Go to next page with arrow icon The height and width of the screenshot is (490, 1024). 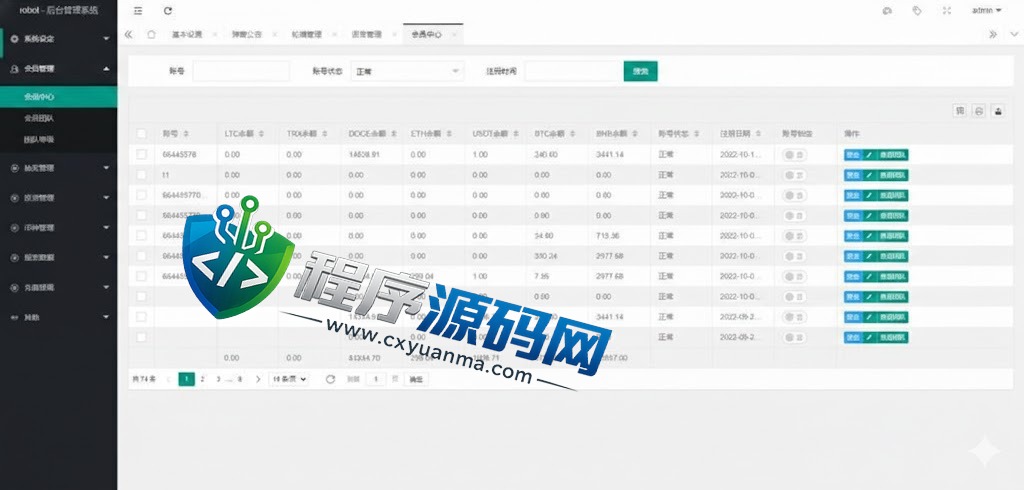coord(258,379)
